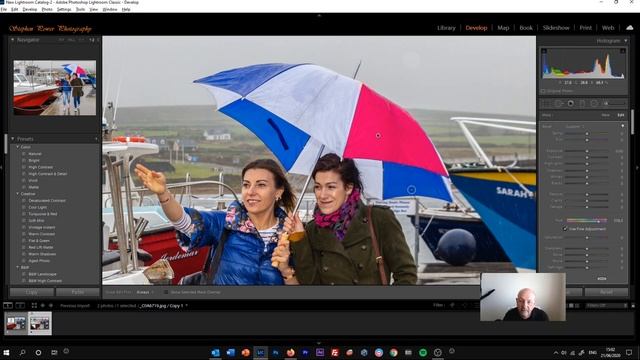Screen dimensions: 640x360
Task: Click the cloud sync status icon
Action: pos(630,28)
